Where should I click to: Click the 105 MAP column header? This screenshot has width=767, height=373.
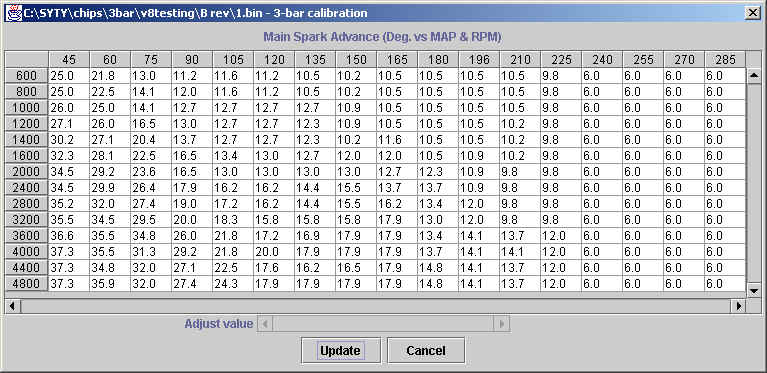pyautogui.click(x=233, y=59)
